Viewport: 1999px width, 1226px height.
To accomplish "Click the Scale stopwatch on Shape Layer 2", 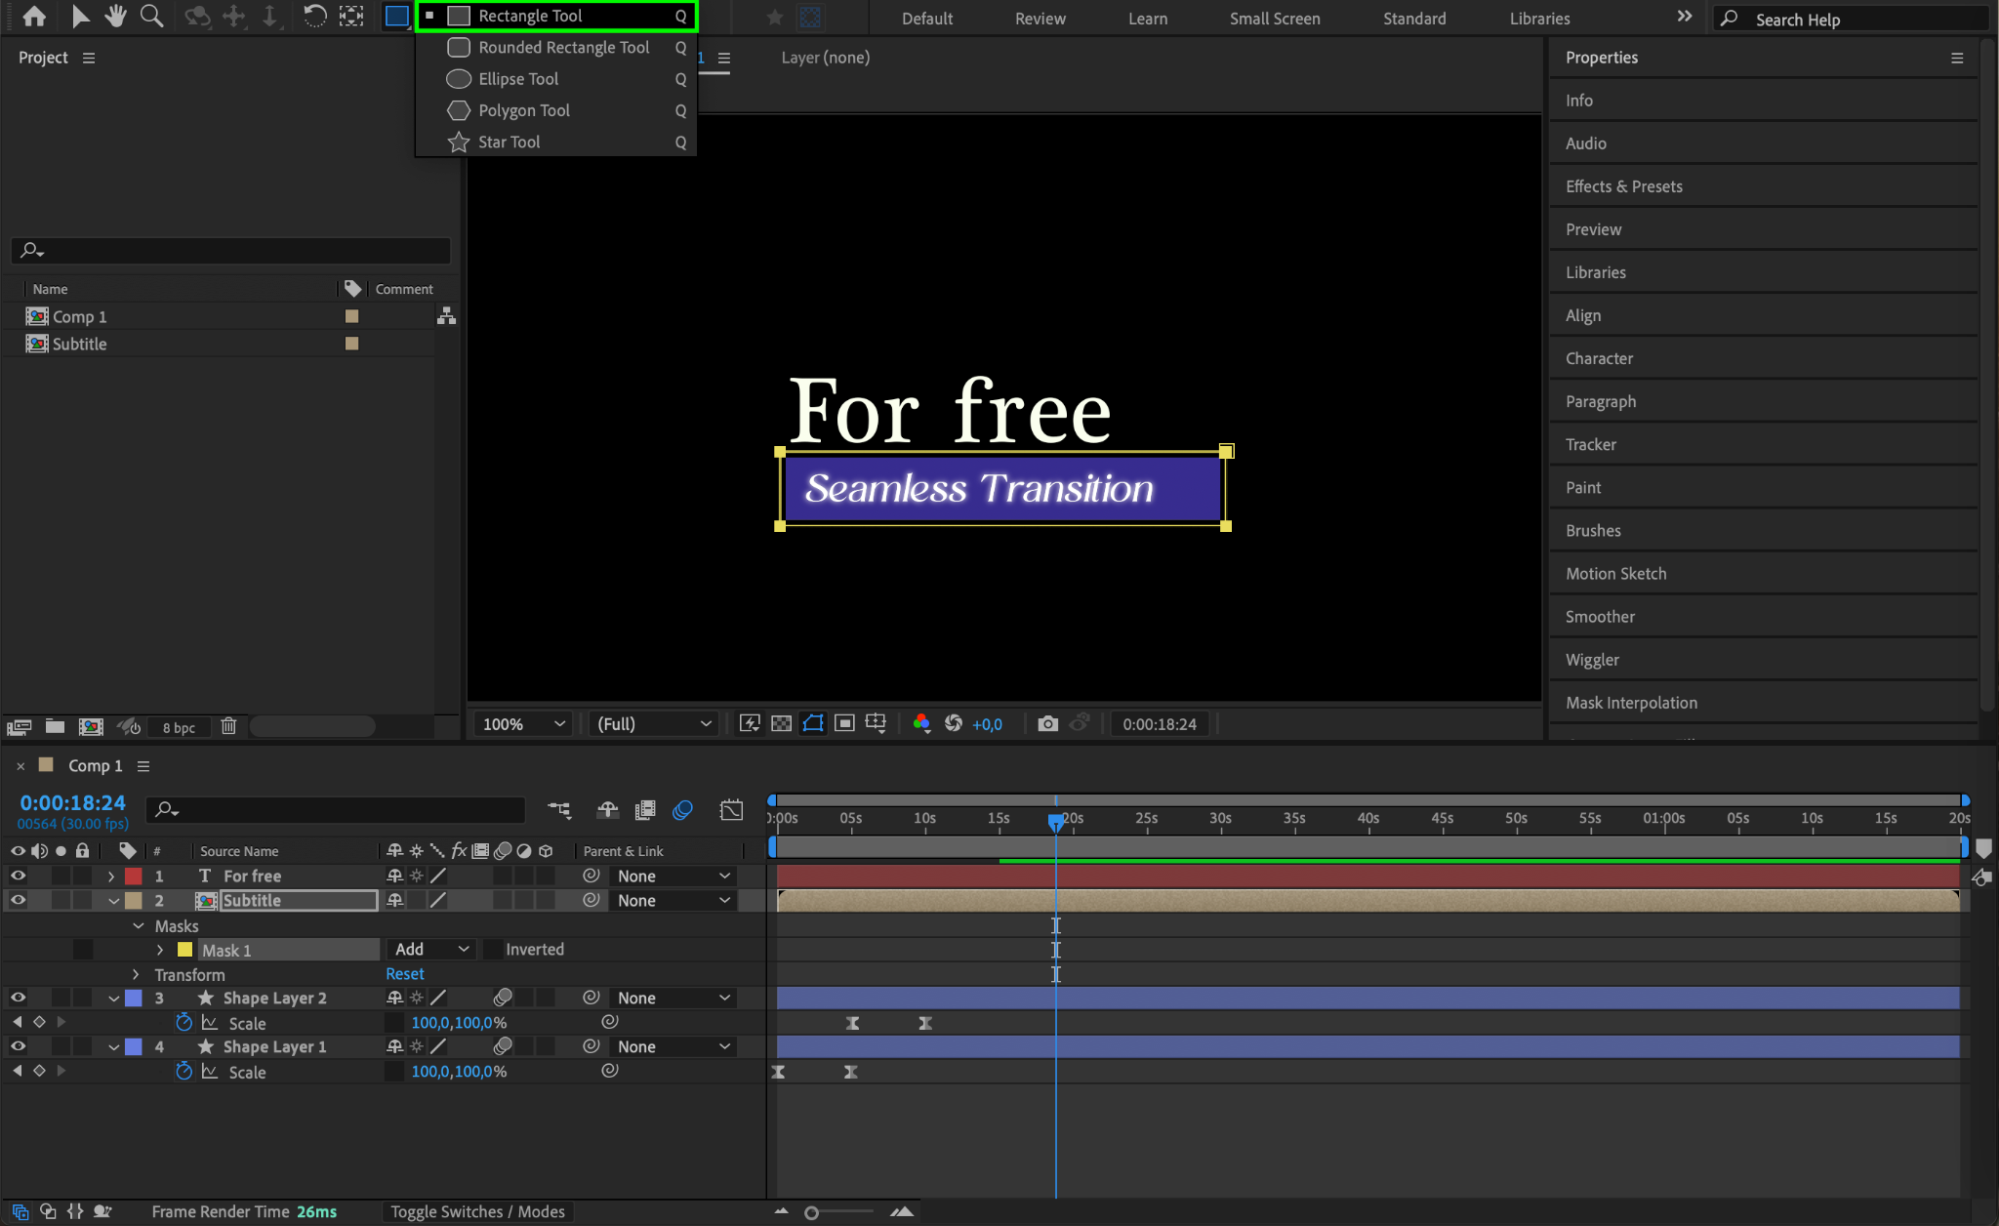I will coord(184,1022).
